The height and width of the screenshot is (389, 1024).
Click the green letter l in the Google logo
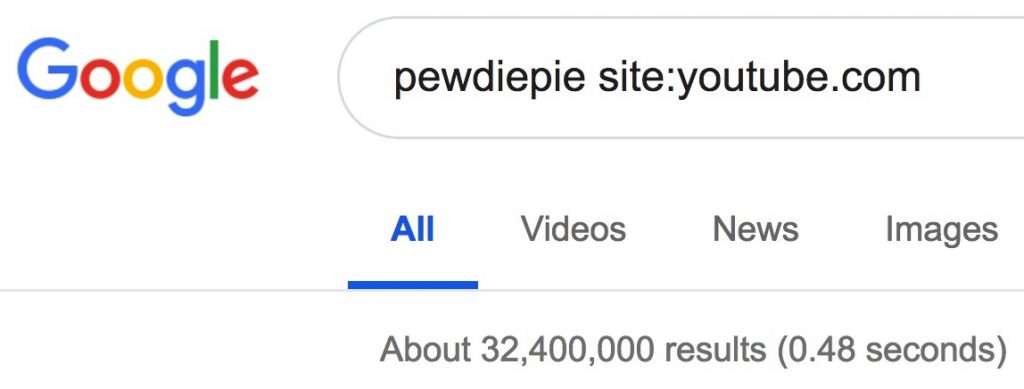pyautogui.click(x=214, y=69)
